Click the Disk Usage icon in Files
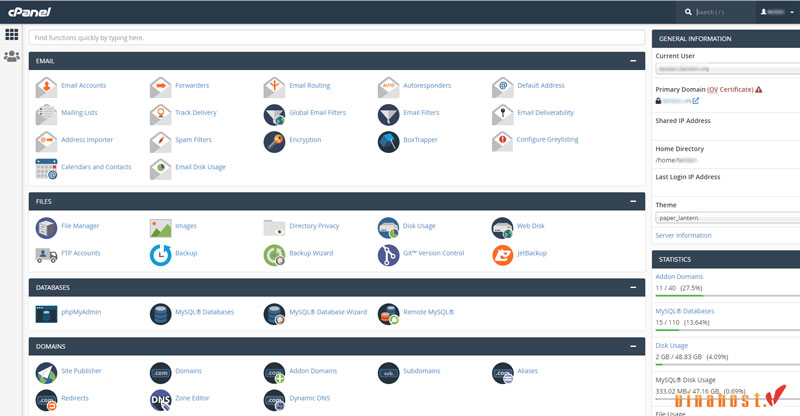 [389, 228]
